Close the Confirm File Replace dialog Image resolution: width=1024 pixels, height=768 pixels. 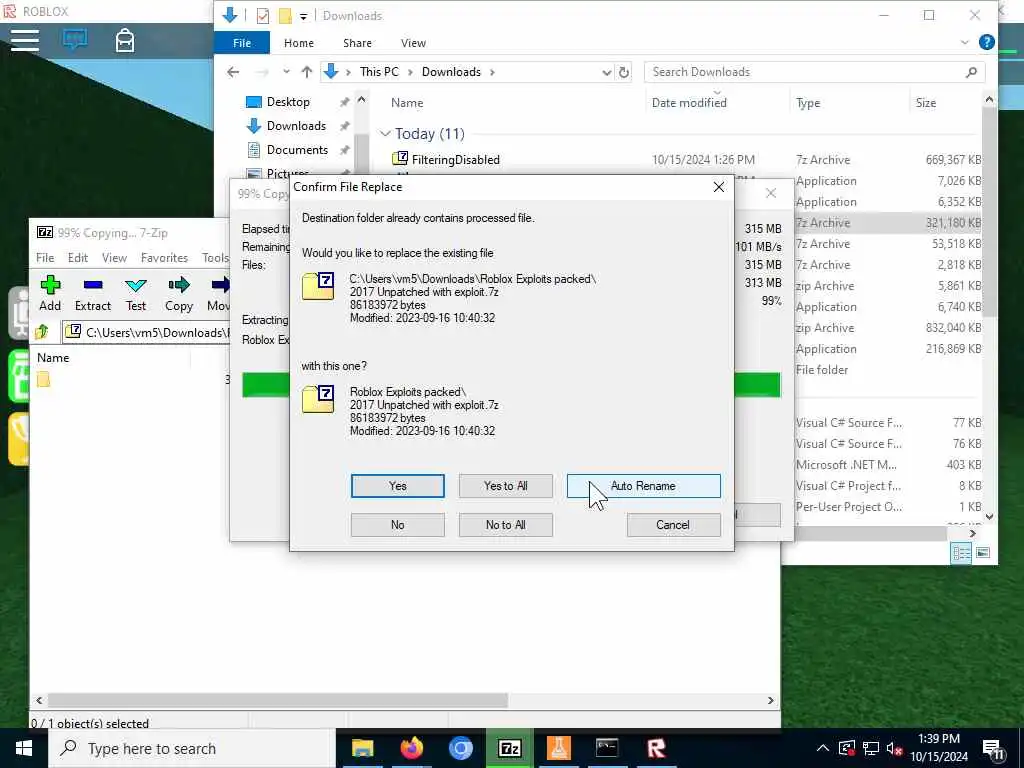718,187
